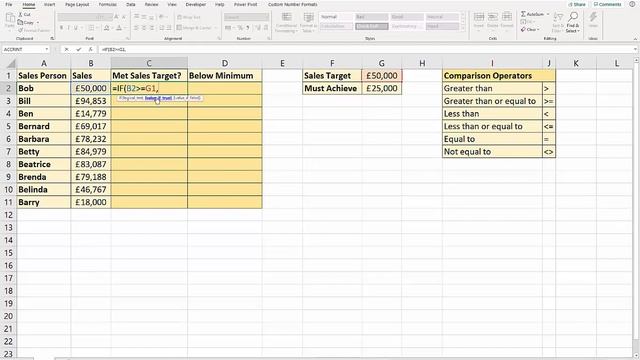Select the Sales Target value £50,000 cell G1
The width and height of the screenshot is (640, 360).
coord(382,76)
